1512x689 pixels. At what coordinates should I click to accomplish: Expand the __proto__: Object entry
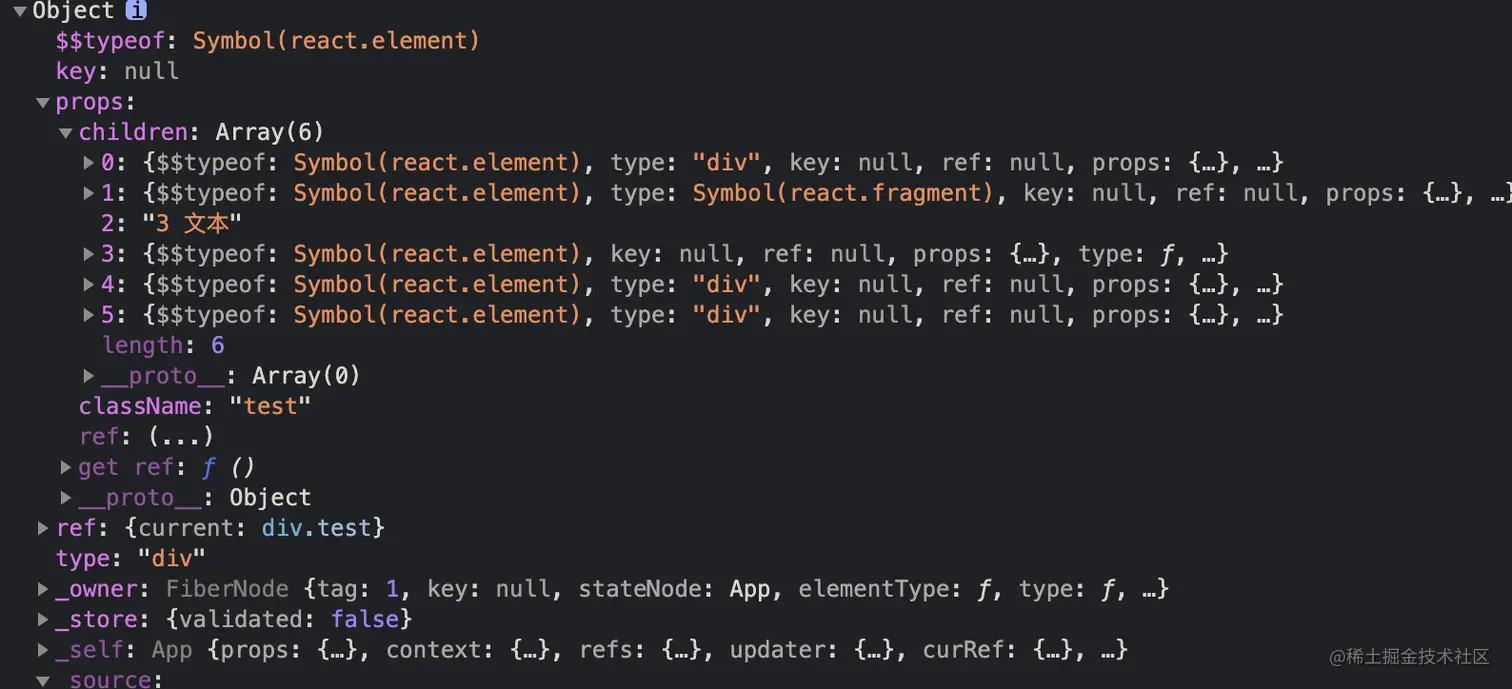66,498
